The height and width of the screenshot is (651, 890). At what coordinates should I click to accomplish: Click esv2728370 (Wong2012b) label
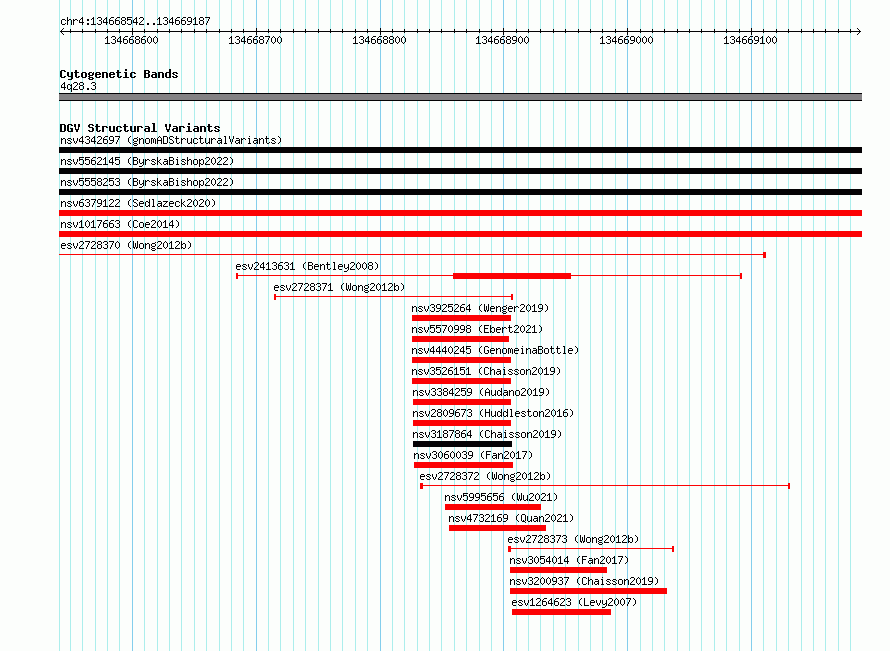coord(126,245)
